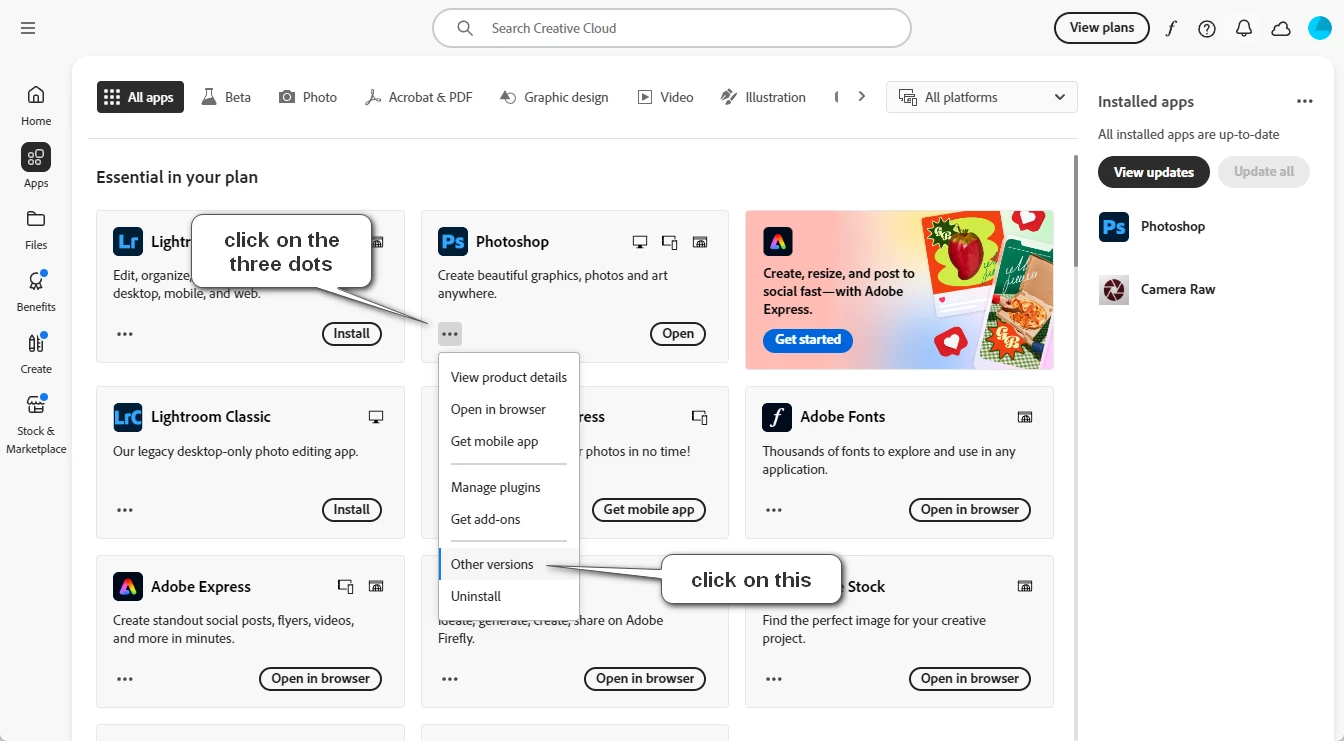Click the View plans button

[1102, 28]
